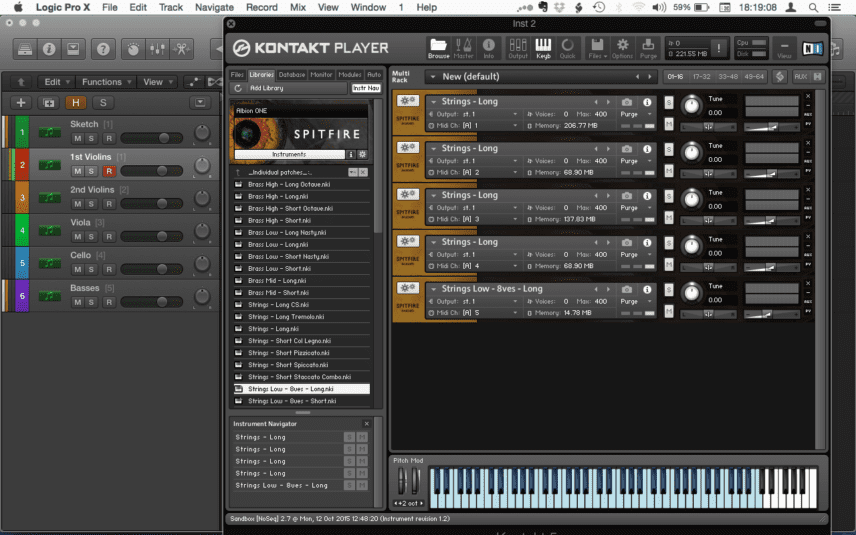Open the Master editor in Kontakt

coord(463,48)
